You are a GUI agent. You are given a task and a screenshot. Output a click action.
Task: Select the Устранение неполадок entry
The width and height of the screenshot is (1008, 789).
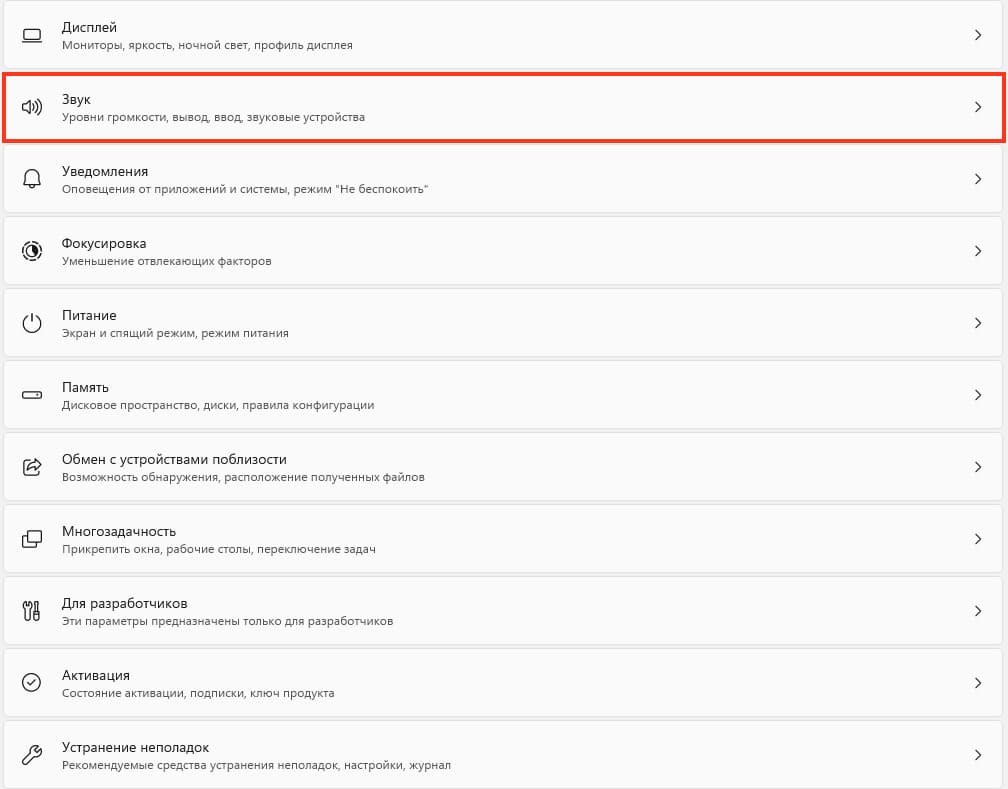coord(503,755)
